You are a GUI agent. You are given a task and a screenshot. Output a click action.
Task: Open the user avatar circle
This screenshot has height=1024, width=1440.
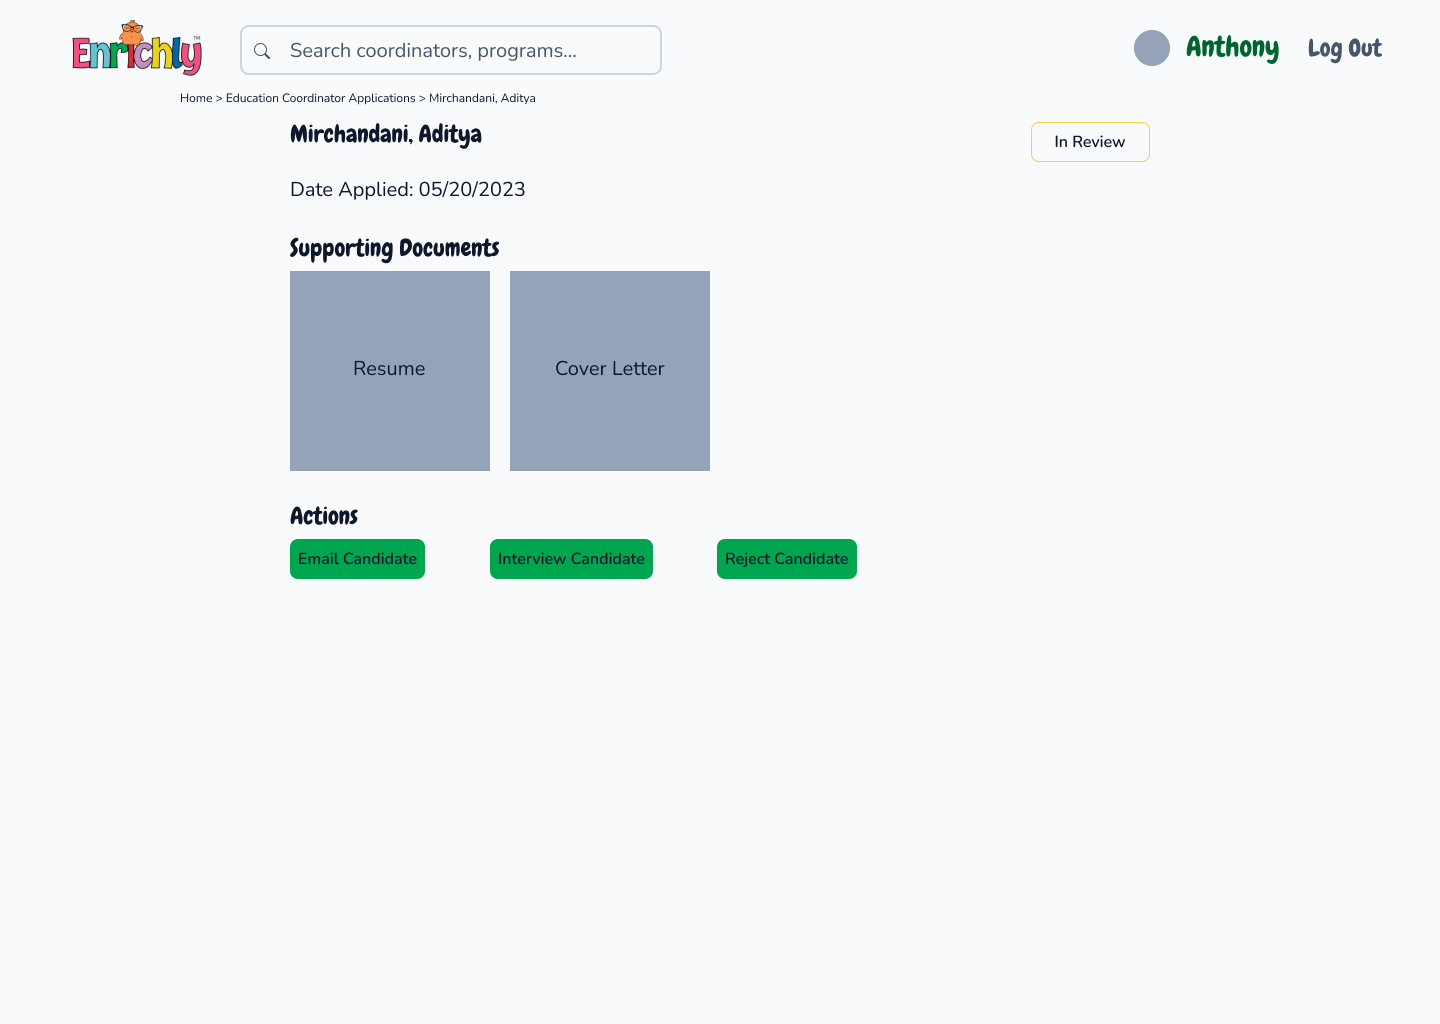coord(1152,48)
